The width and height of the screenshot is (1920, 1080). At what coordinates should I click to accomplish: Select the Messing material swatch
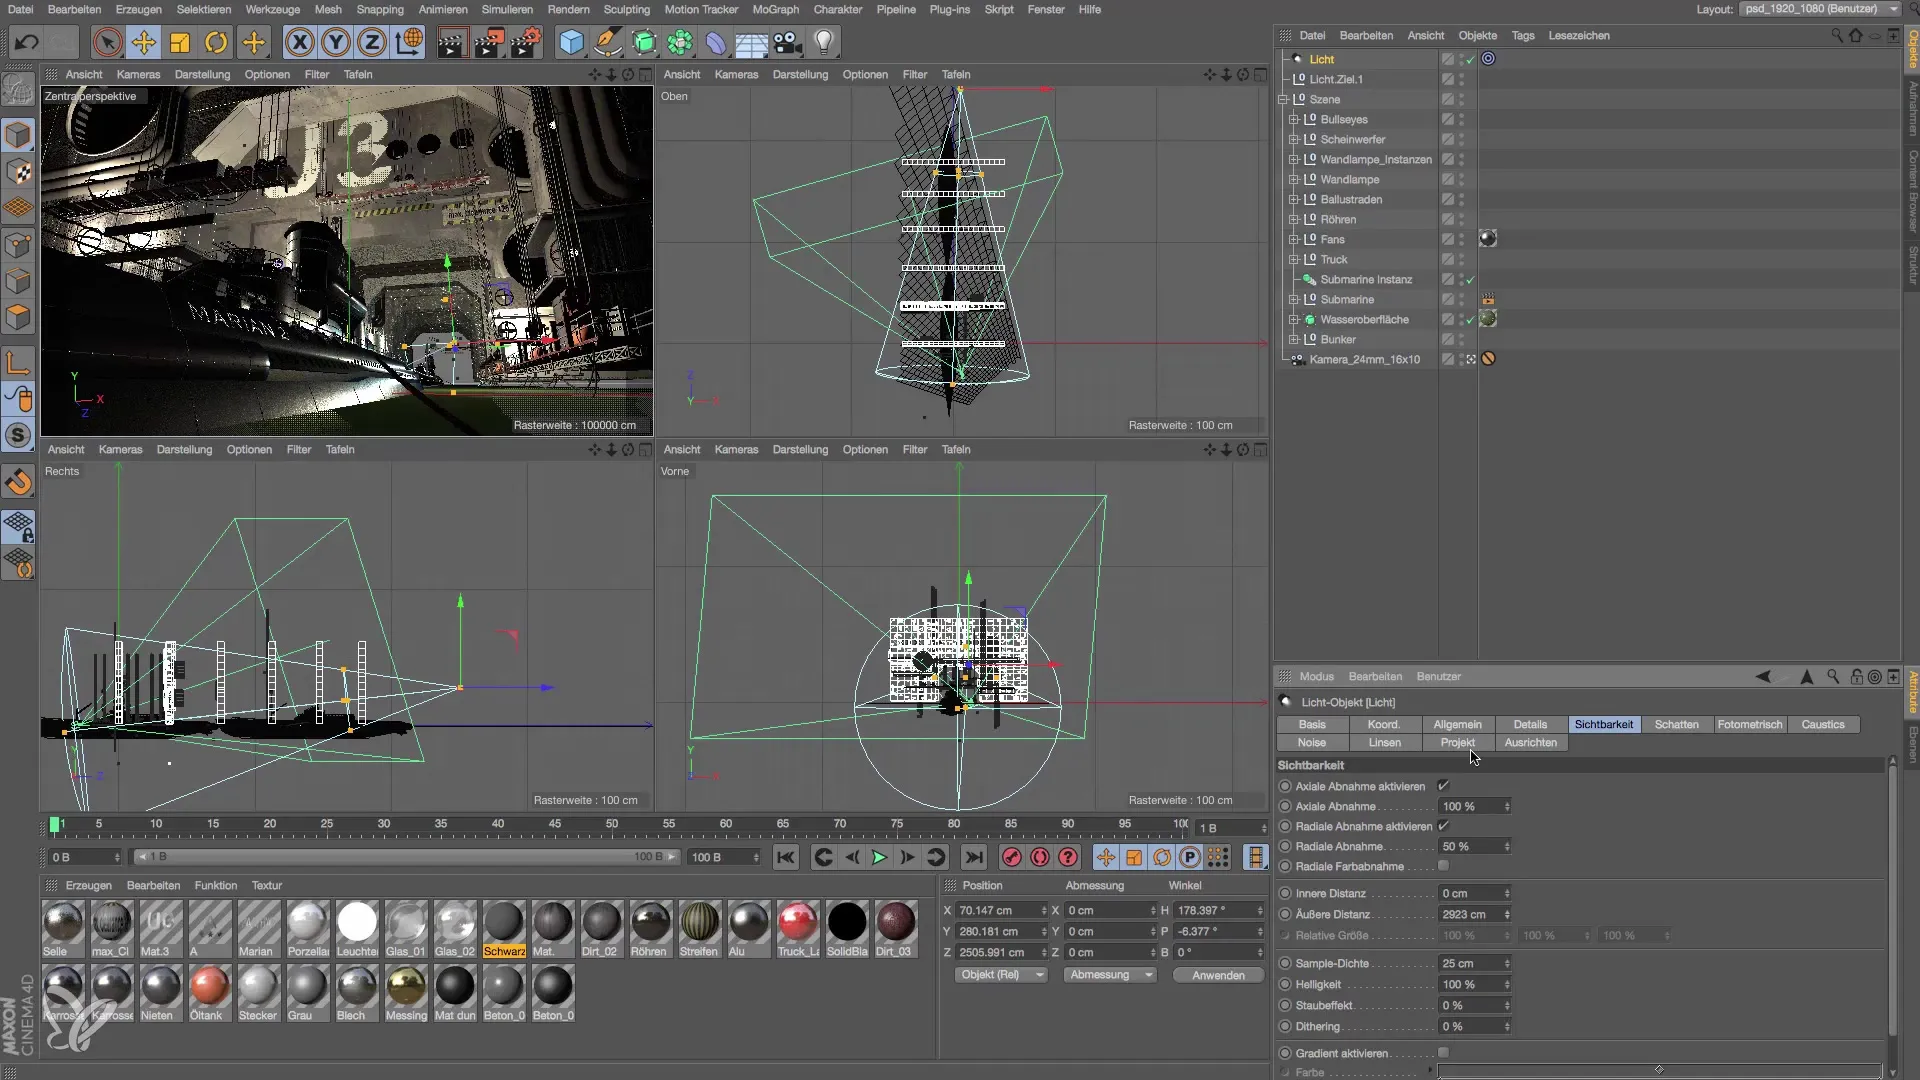pos(406,994)
